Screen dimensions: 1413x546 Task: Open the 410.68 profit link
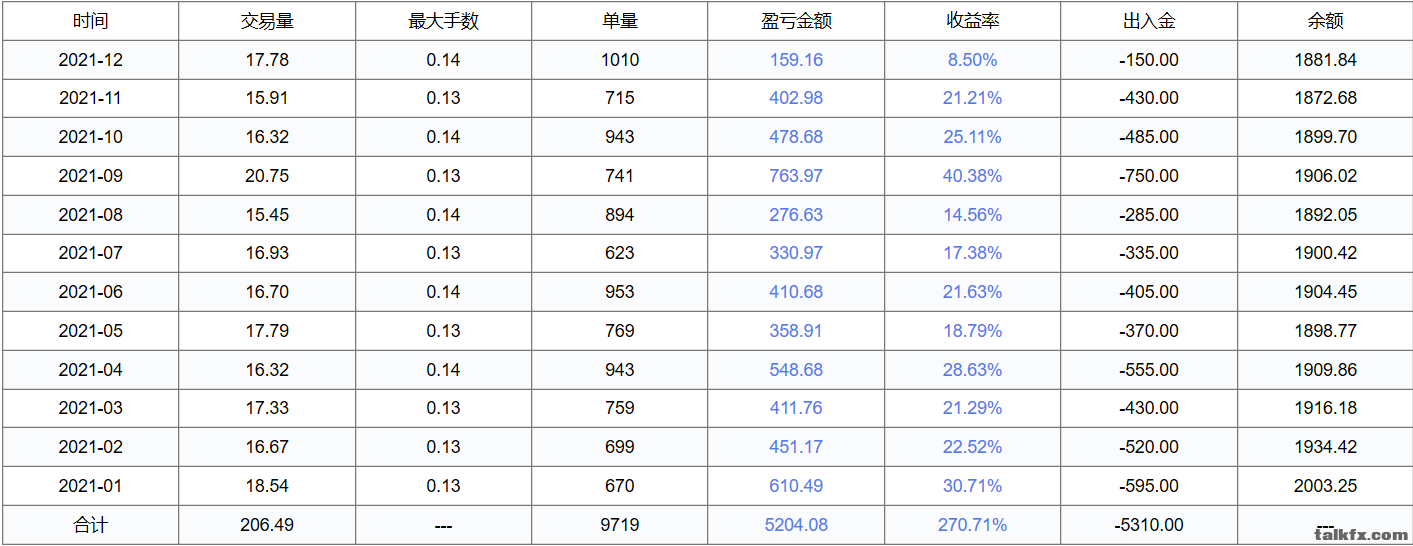(x=796, y=292)
